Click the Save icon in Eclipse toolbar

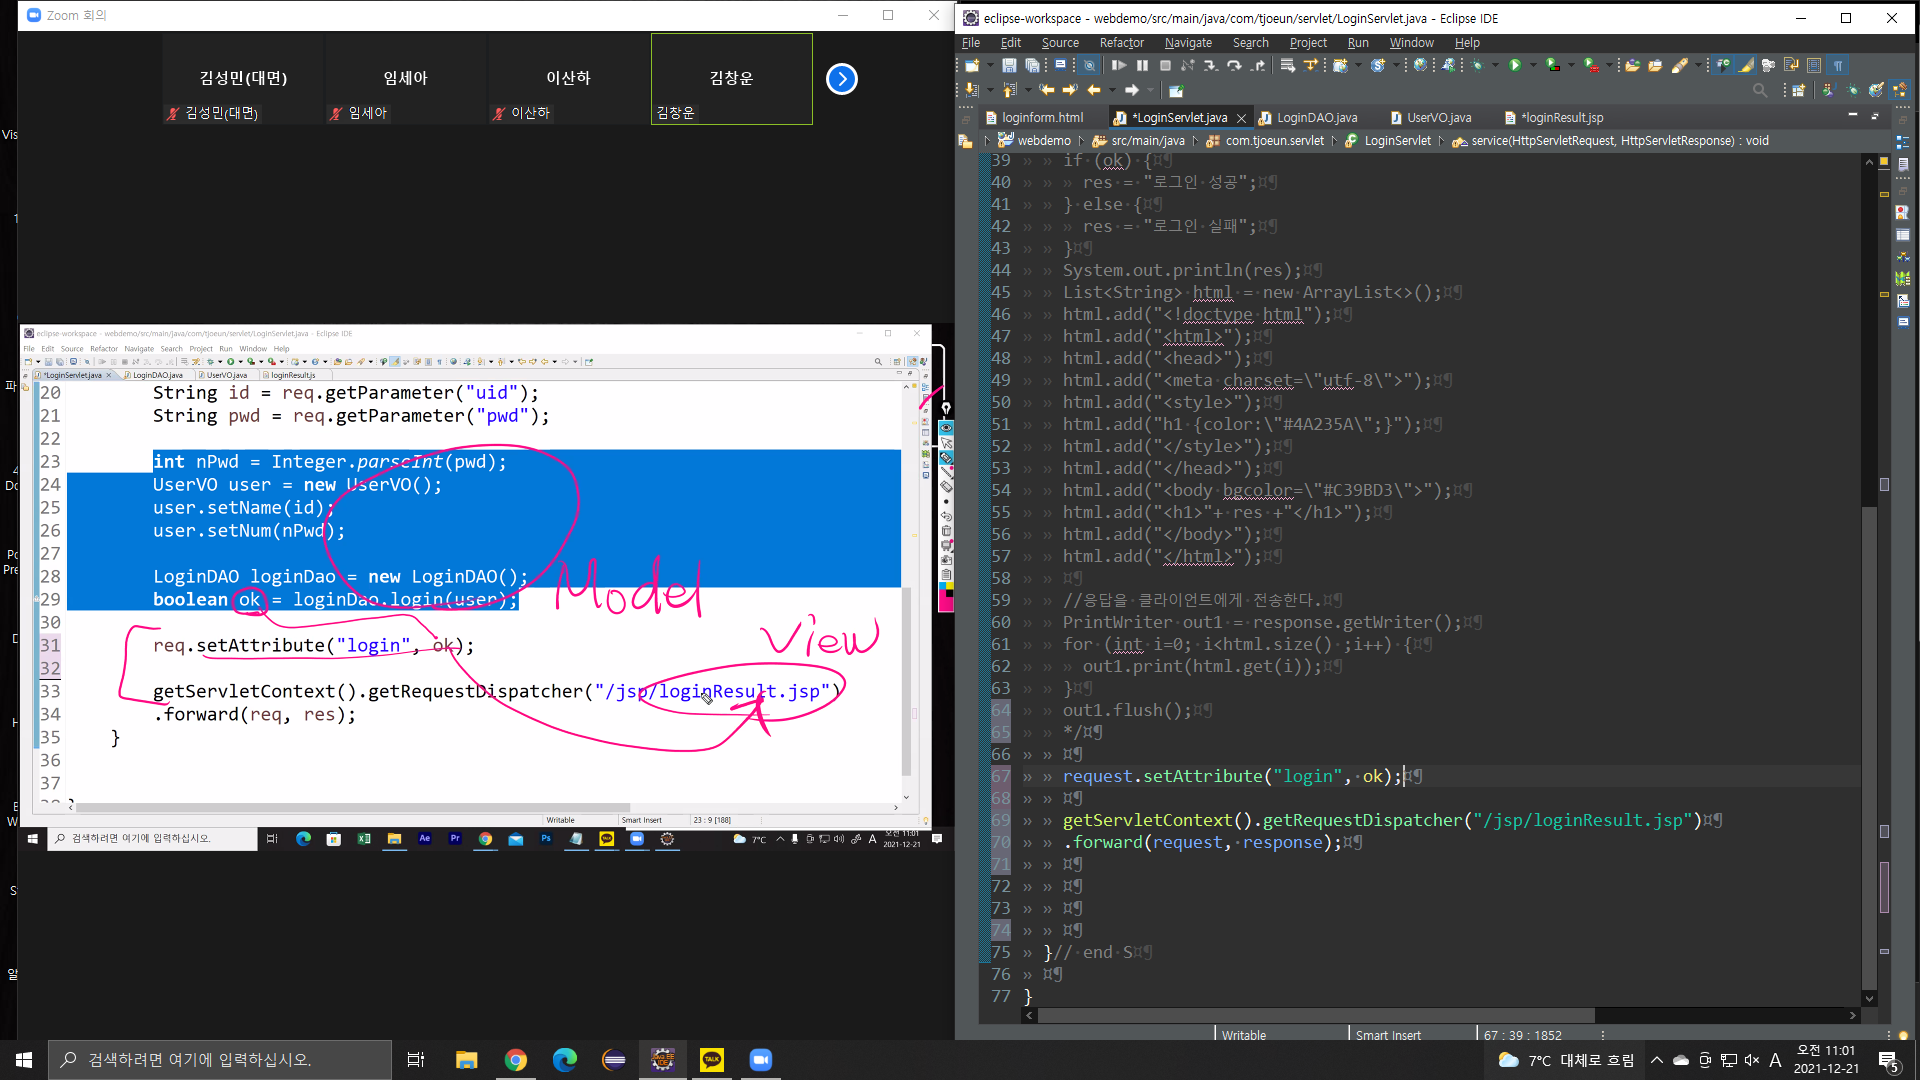point(1009,65)
